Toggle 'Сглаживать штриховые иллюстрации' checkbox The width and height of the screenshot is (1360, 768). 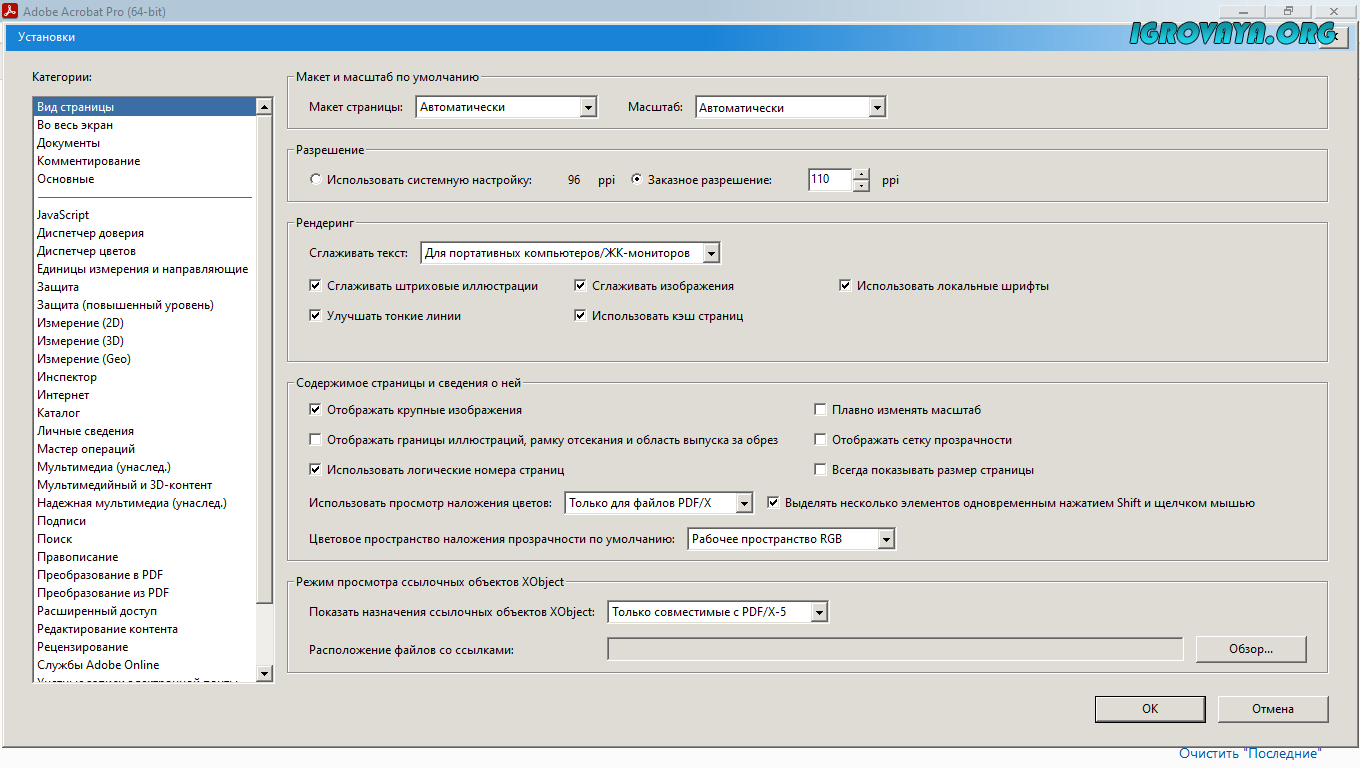click(316, 286)
